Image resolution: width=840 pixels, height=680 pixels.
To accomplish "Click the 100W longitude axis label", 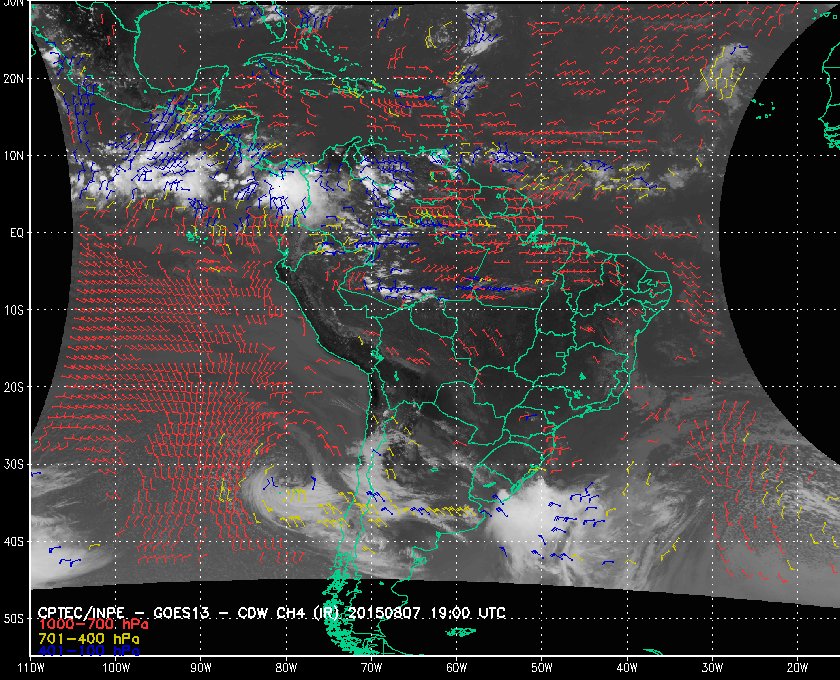I will [116, 667].
